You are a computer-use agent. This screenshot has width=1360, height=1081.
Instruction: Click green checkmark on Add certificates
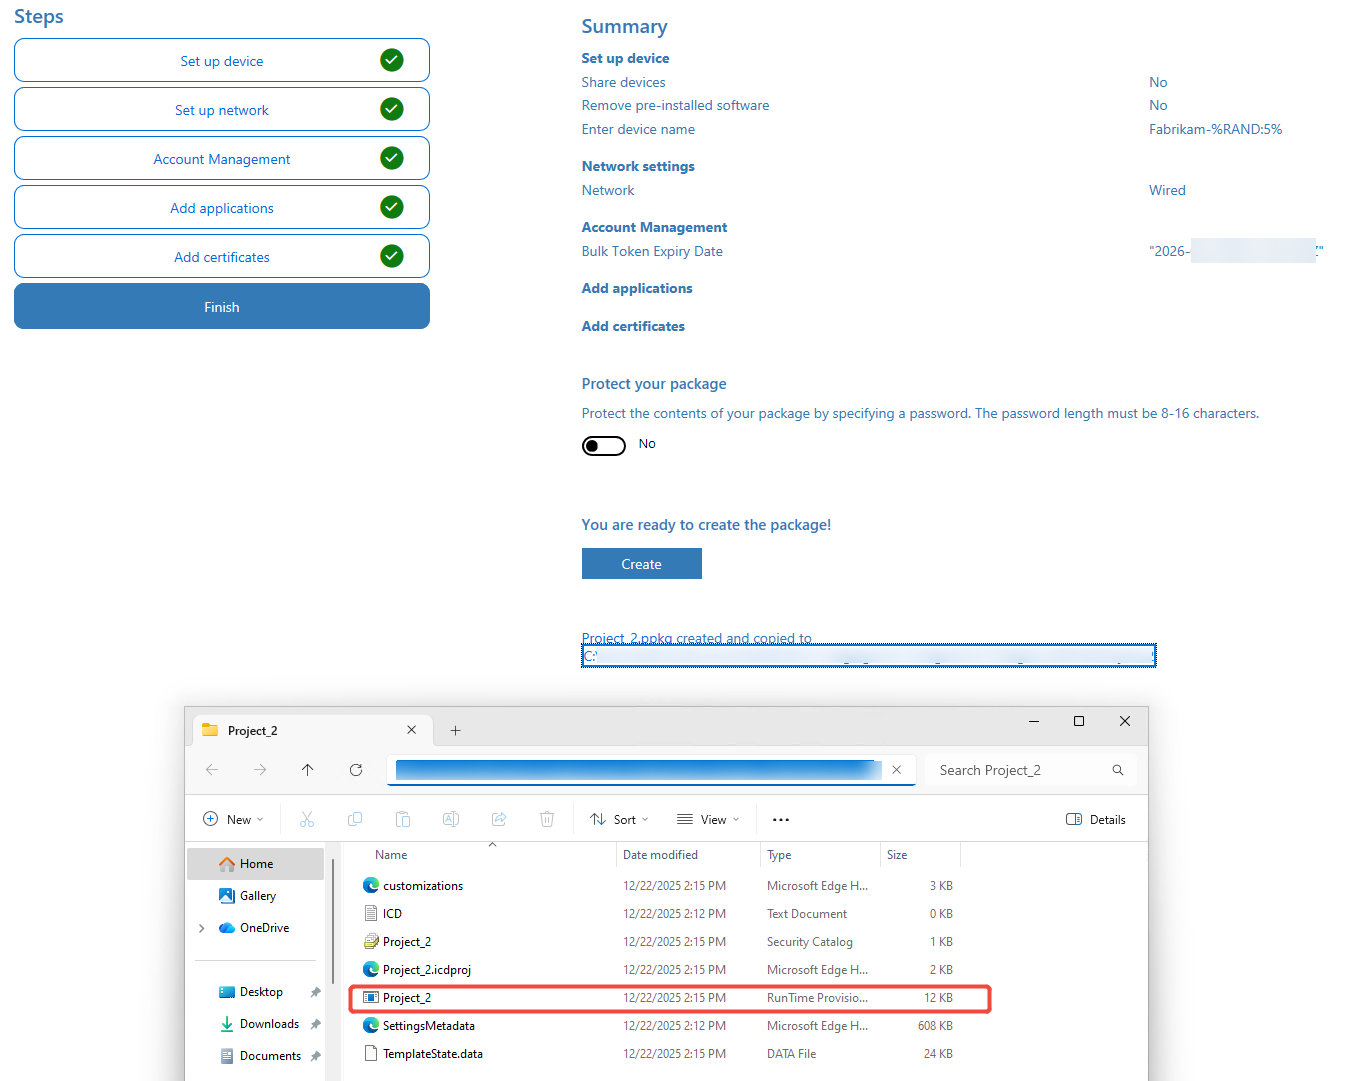point(392,256)
